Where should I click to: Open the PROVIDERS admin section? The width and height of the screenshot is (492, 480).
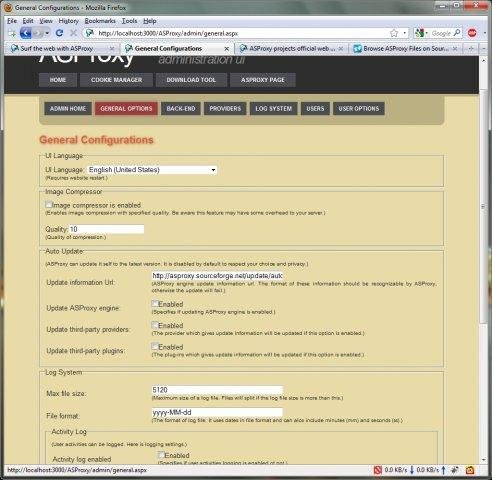click(x=225, y=109)
